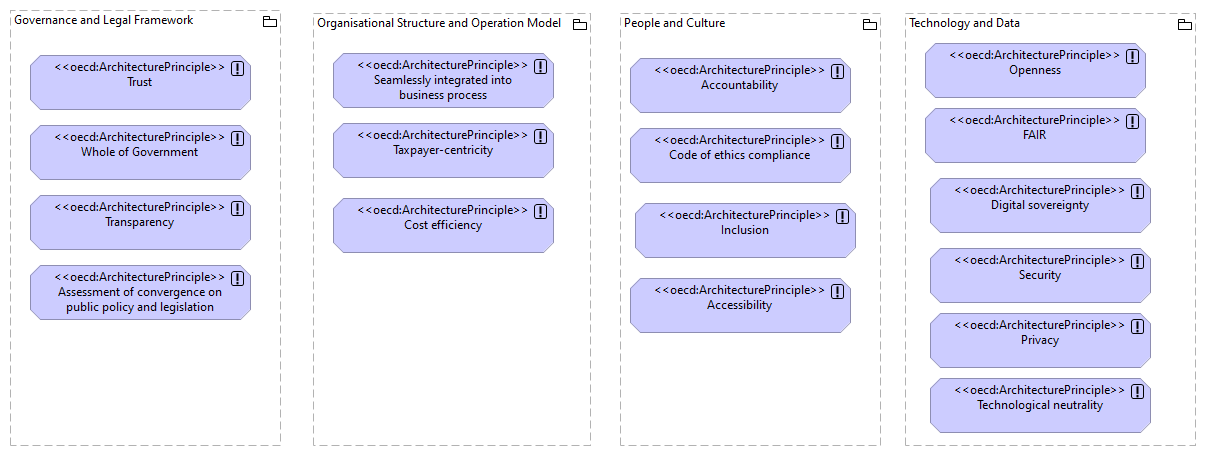Select the Taxpayer-centricity principle label
The width and height of the screenshot is (1206, 456).
[443, 150]
